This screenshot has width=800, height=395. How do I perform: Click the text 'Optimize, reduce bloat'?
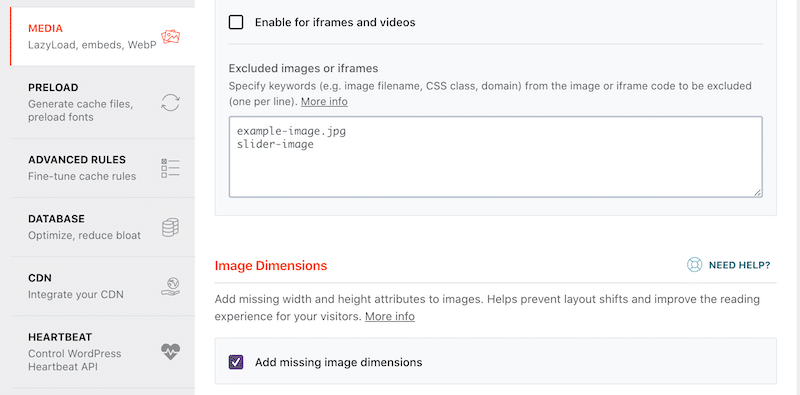click(x=84, y=236)
